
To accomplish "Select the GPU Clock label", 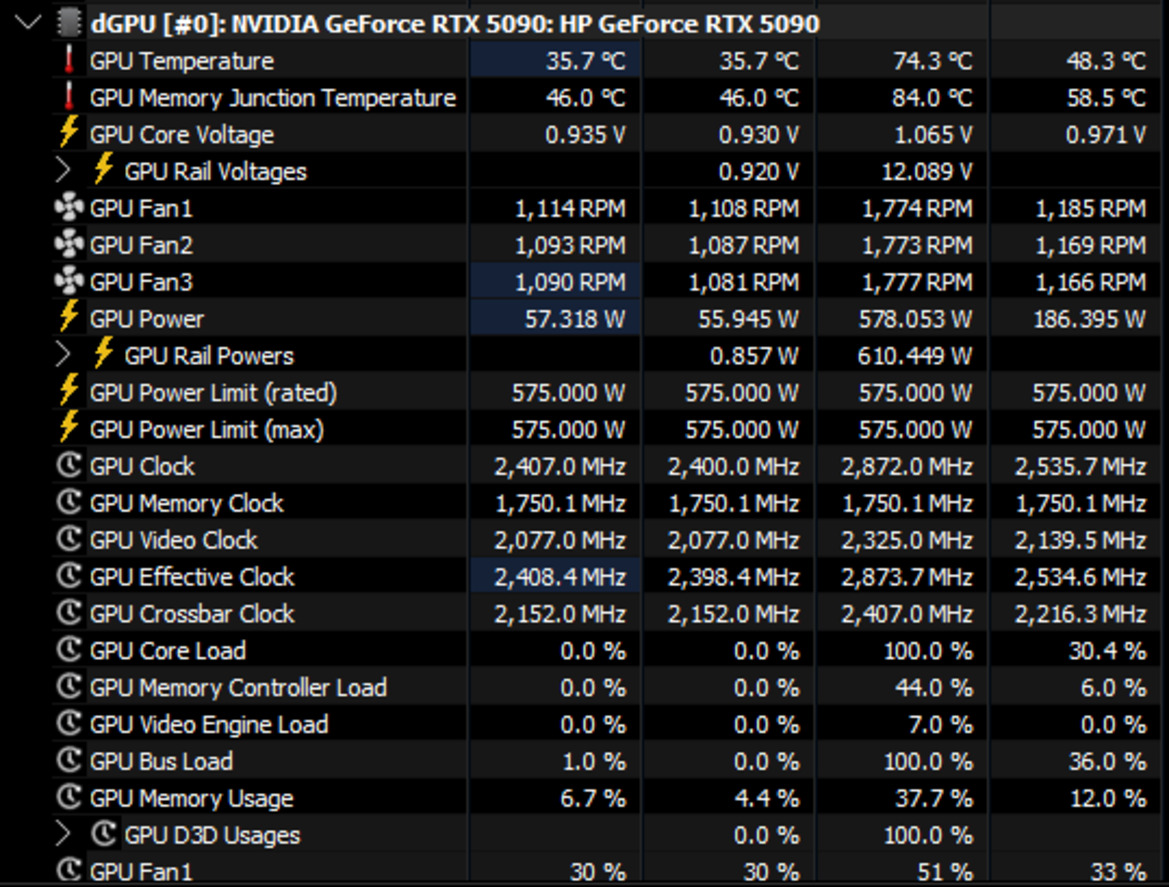I will 142,467.
